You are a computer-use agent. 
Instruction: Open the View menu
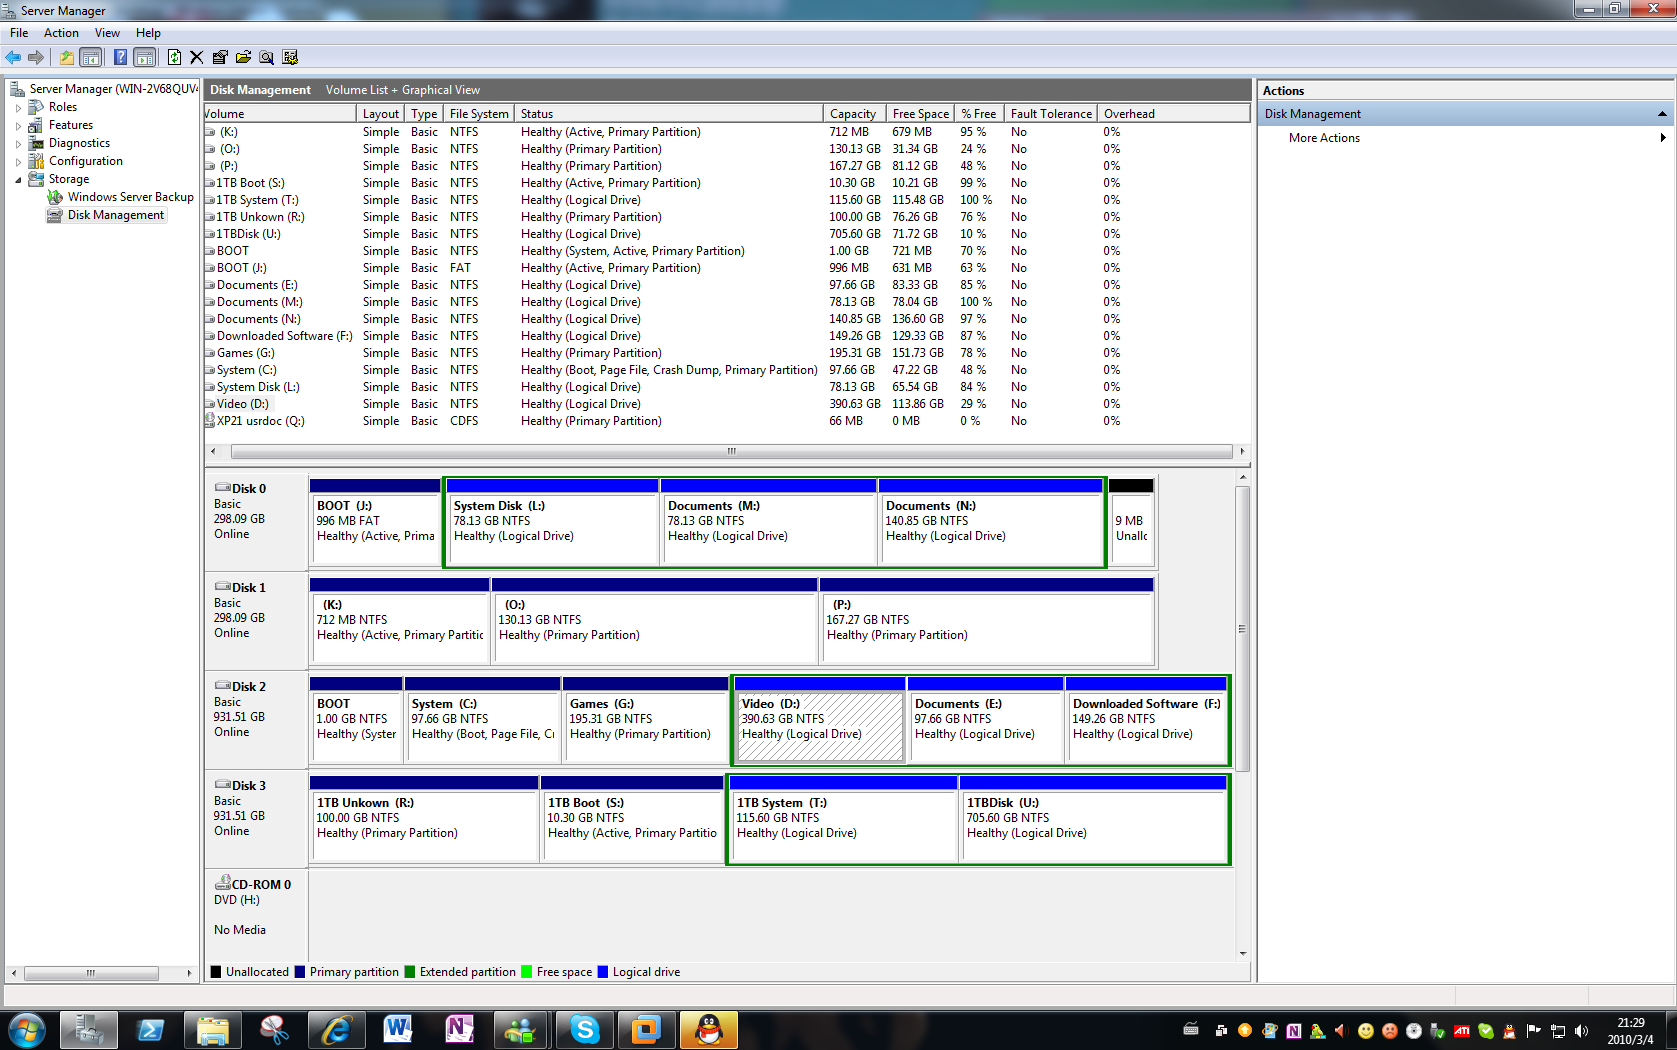pos(107,33)
